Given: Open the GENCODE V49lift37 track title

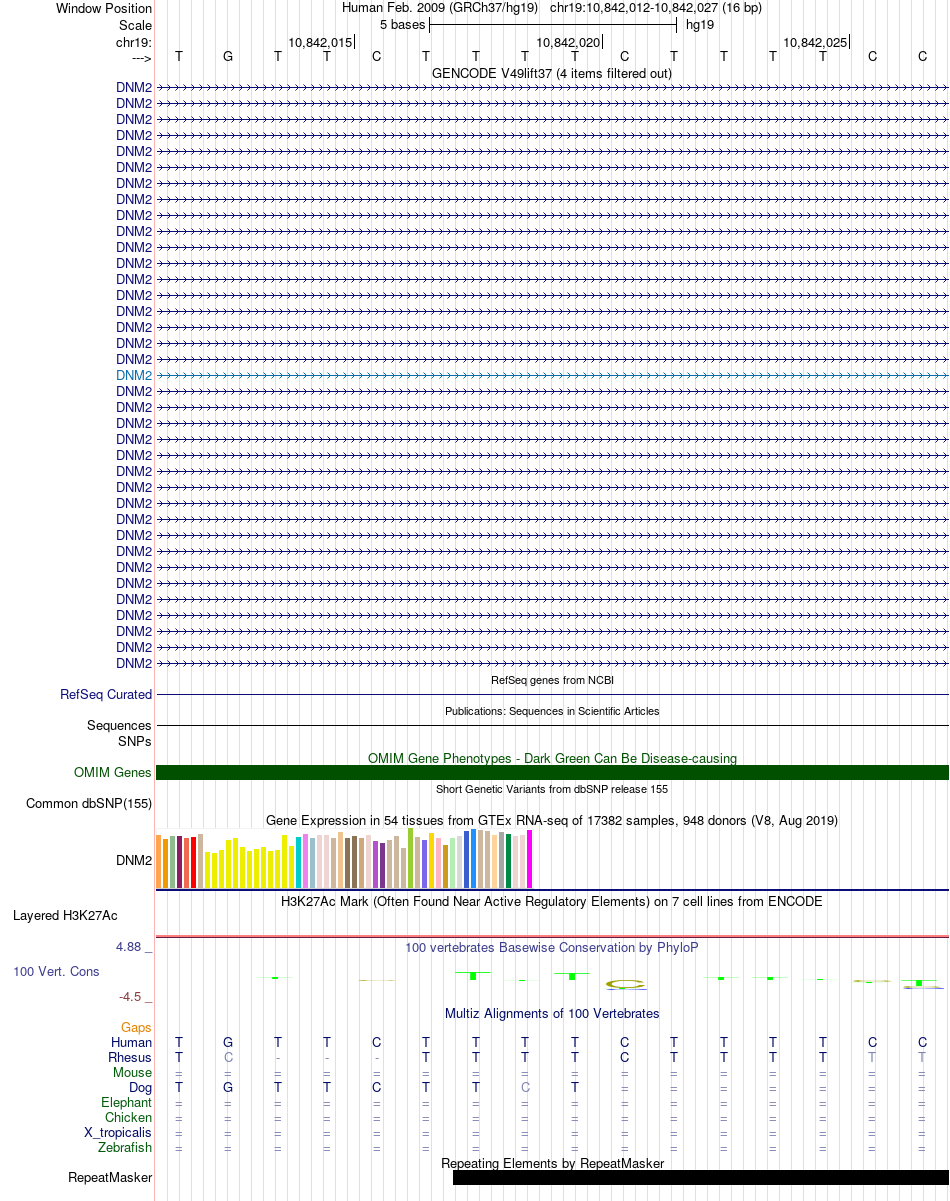Looking at the screenshot, I should (552, 73).
